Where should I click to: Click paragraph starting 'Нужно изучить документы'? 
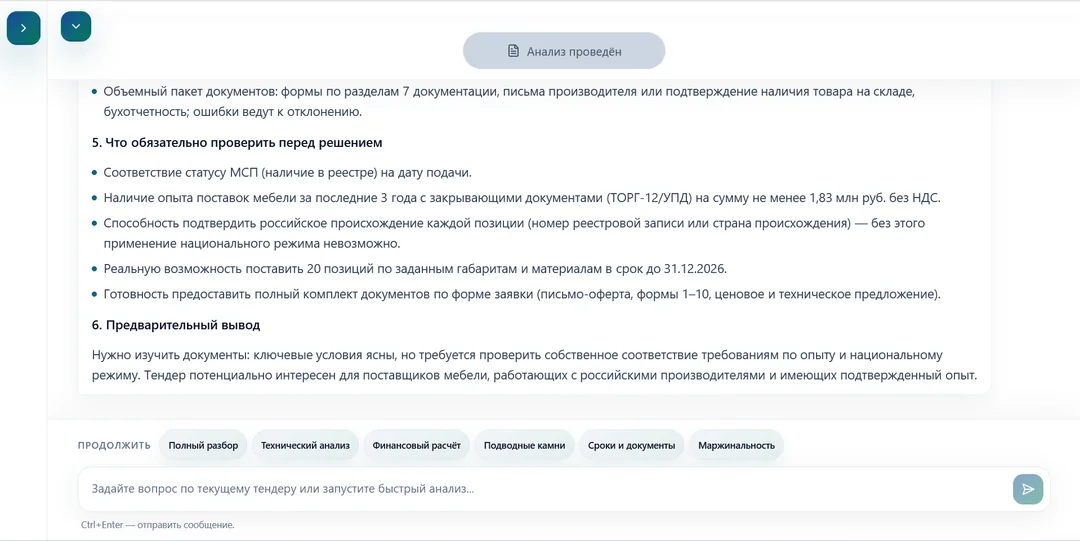coord(534,365)
